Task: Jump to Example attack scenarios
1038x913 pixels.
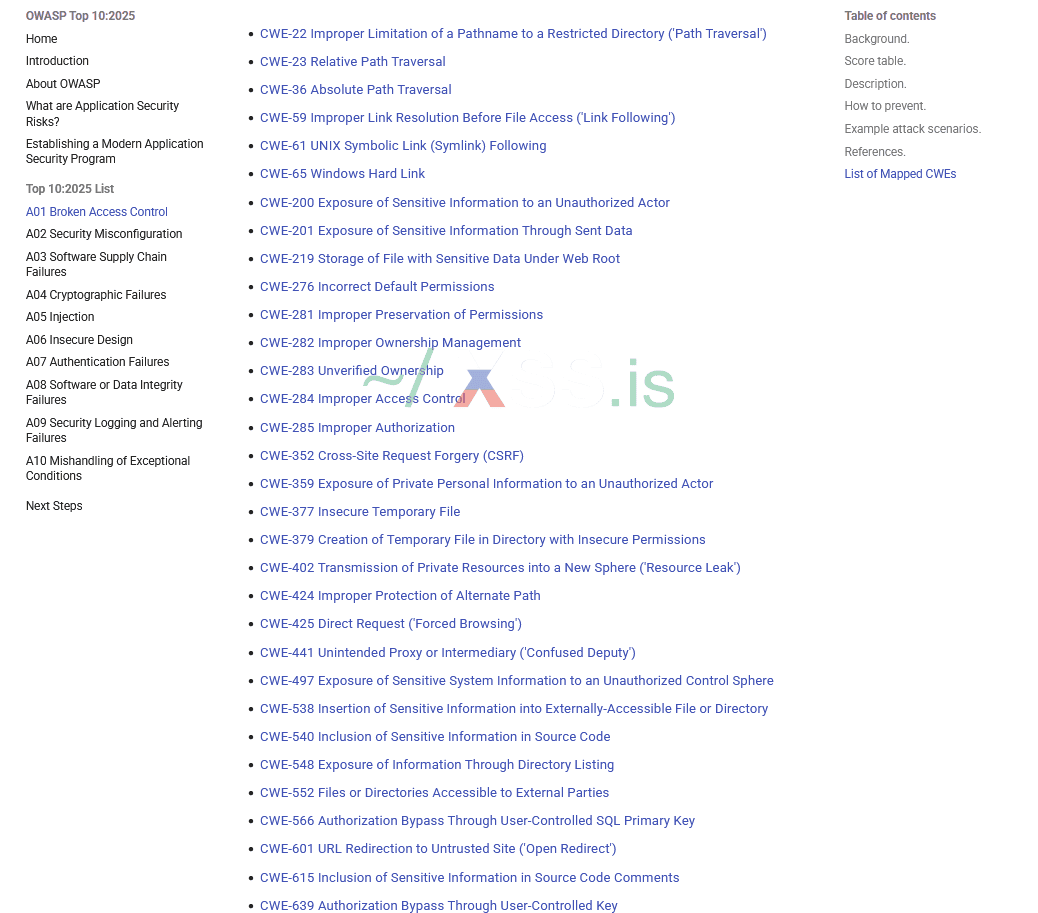Action: click(912, 129)
